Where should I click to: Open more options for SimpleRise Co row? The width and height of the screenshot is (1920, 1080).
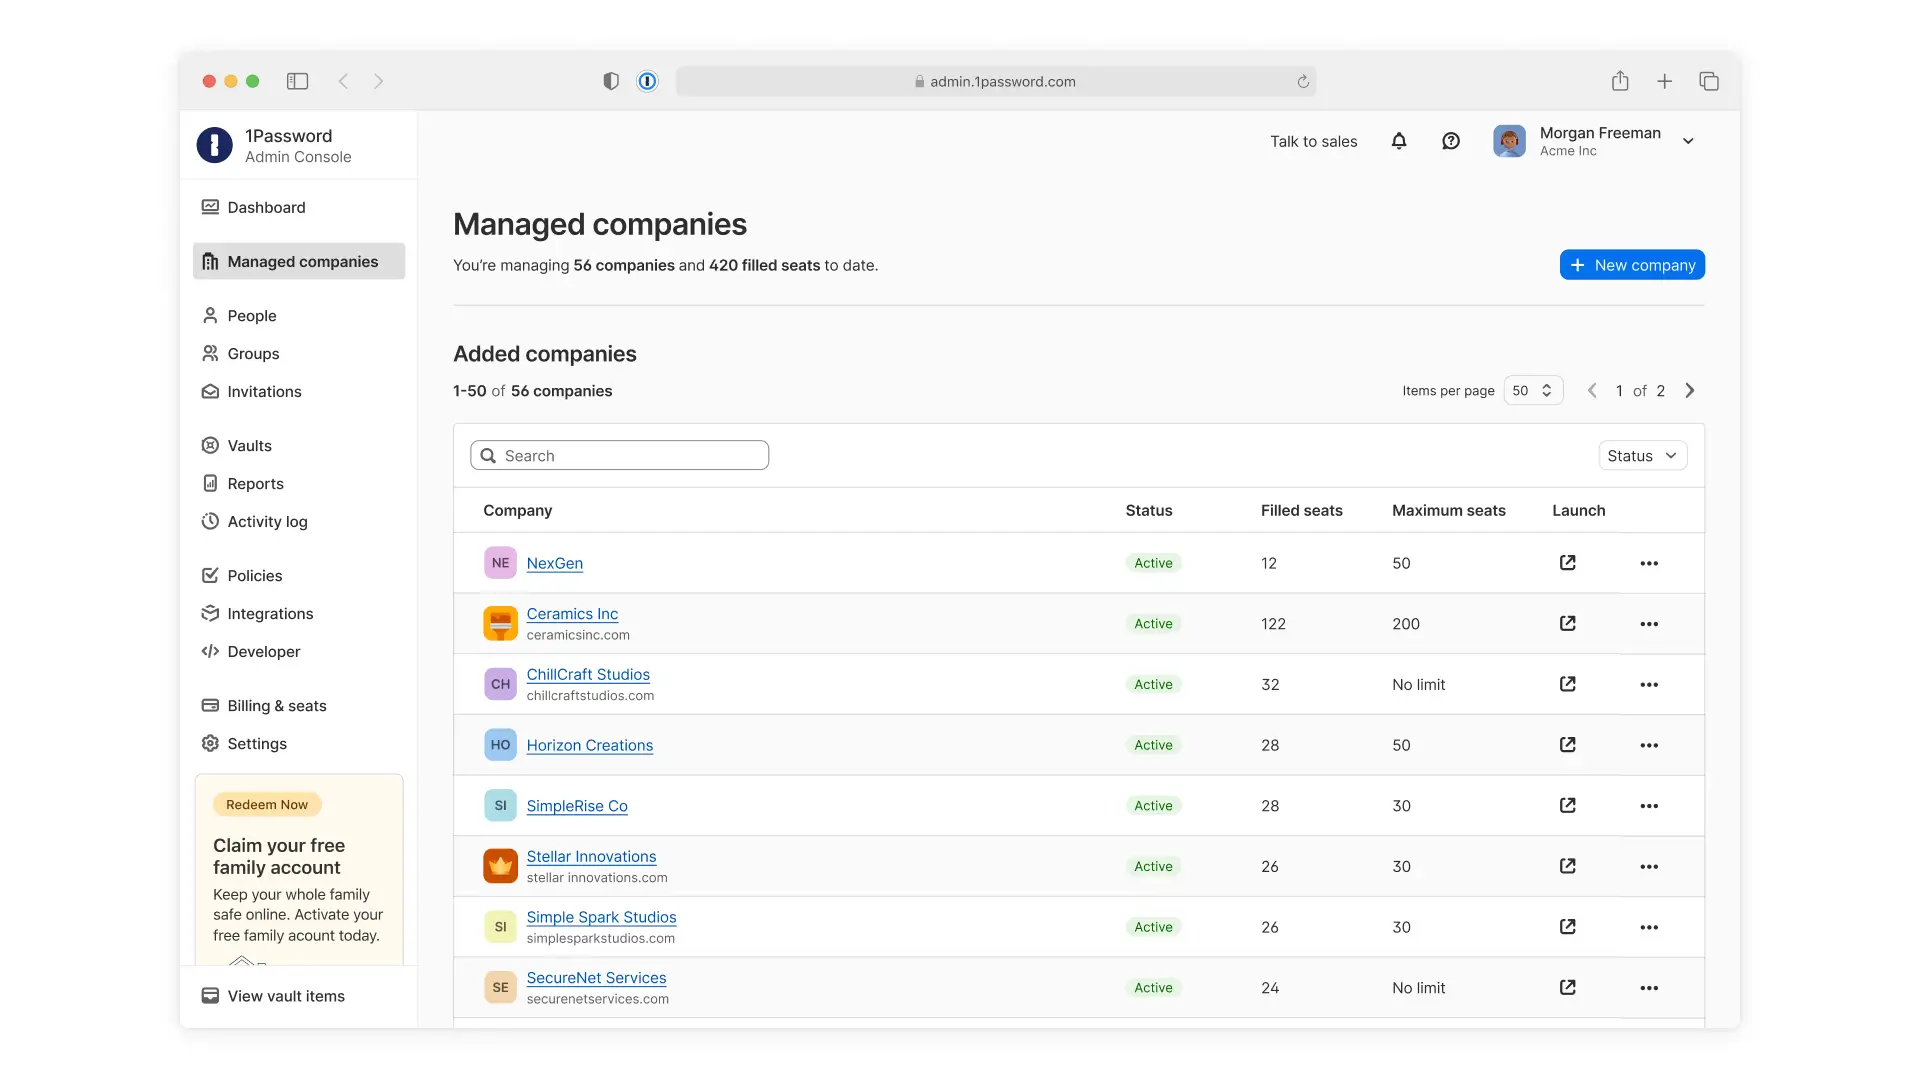click(1649, 806)
